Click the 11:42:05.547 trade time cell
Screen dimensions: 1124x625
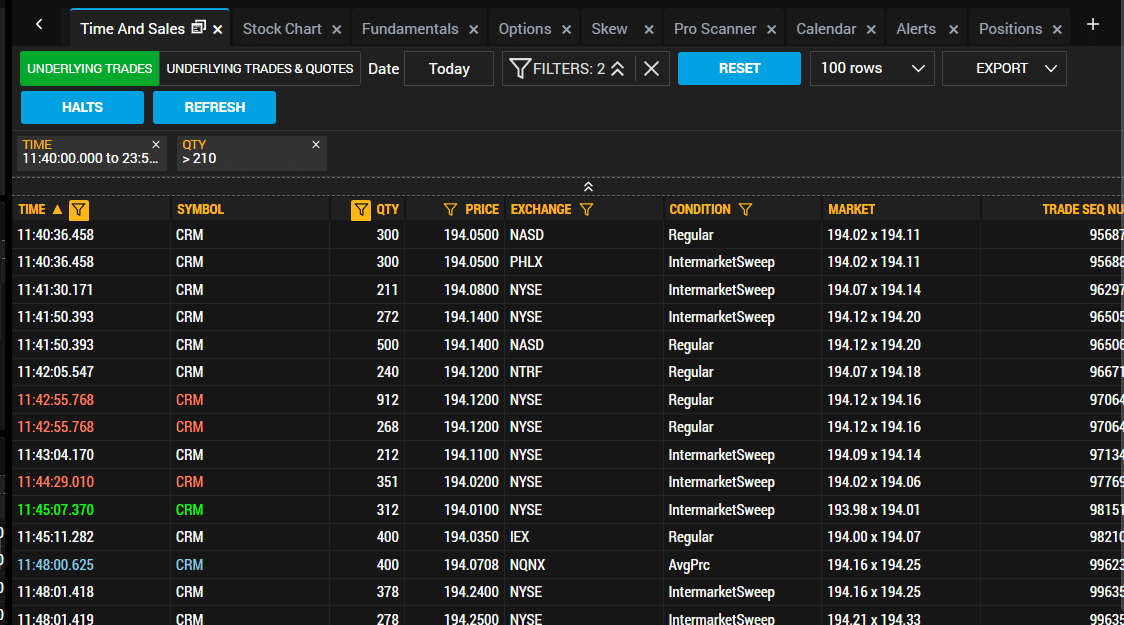coord(55,372)
